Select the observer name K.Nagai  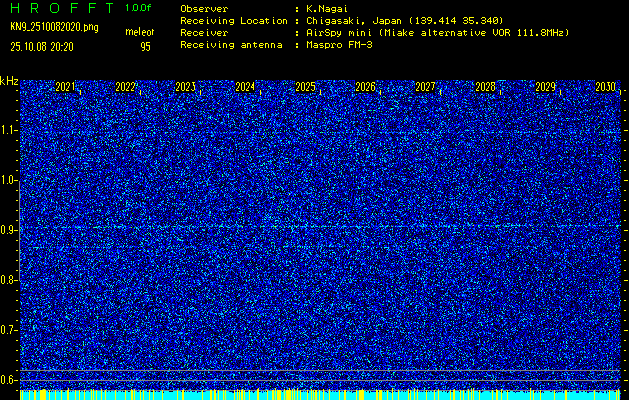327,8
